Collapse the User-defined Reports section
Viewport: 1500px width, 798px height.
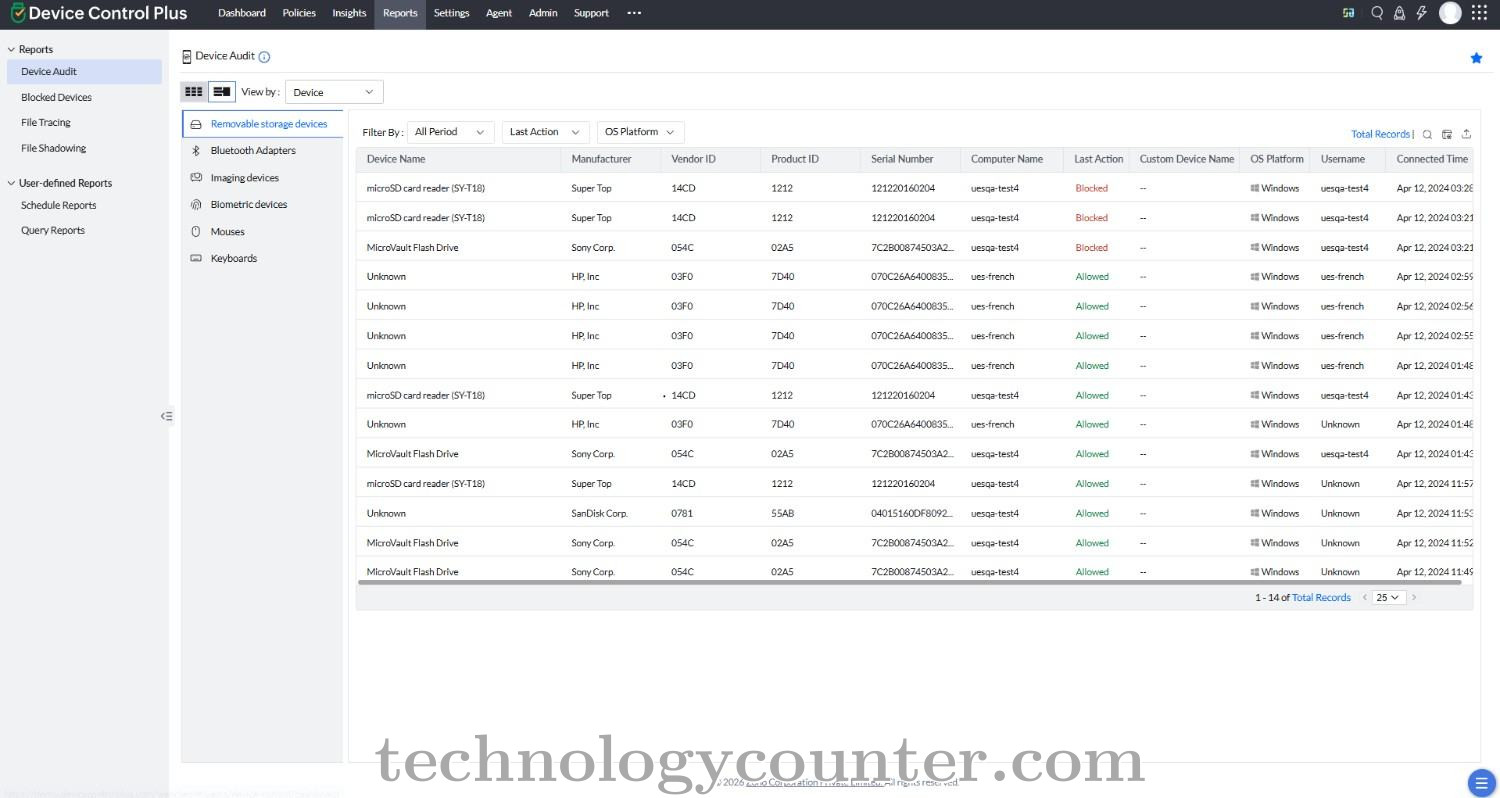(11, 183)
